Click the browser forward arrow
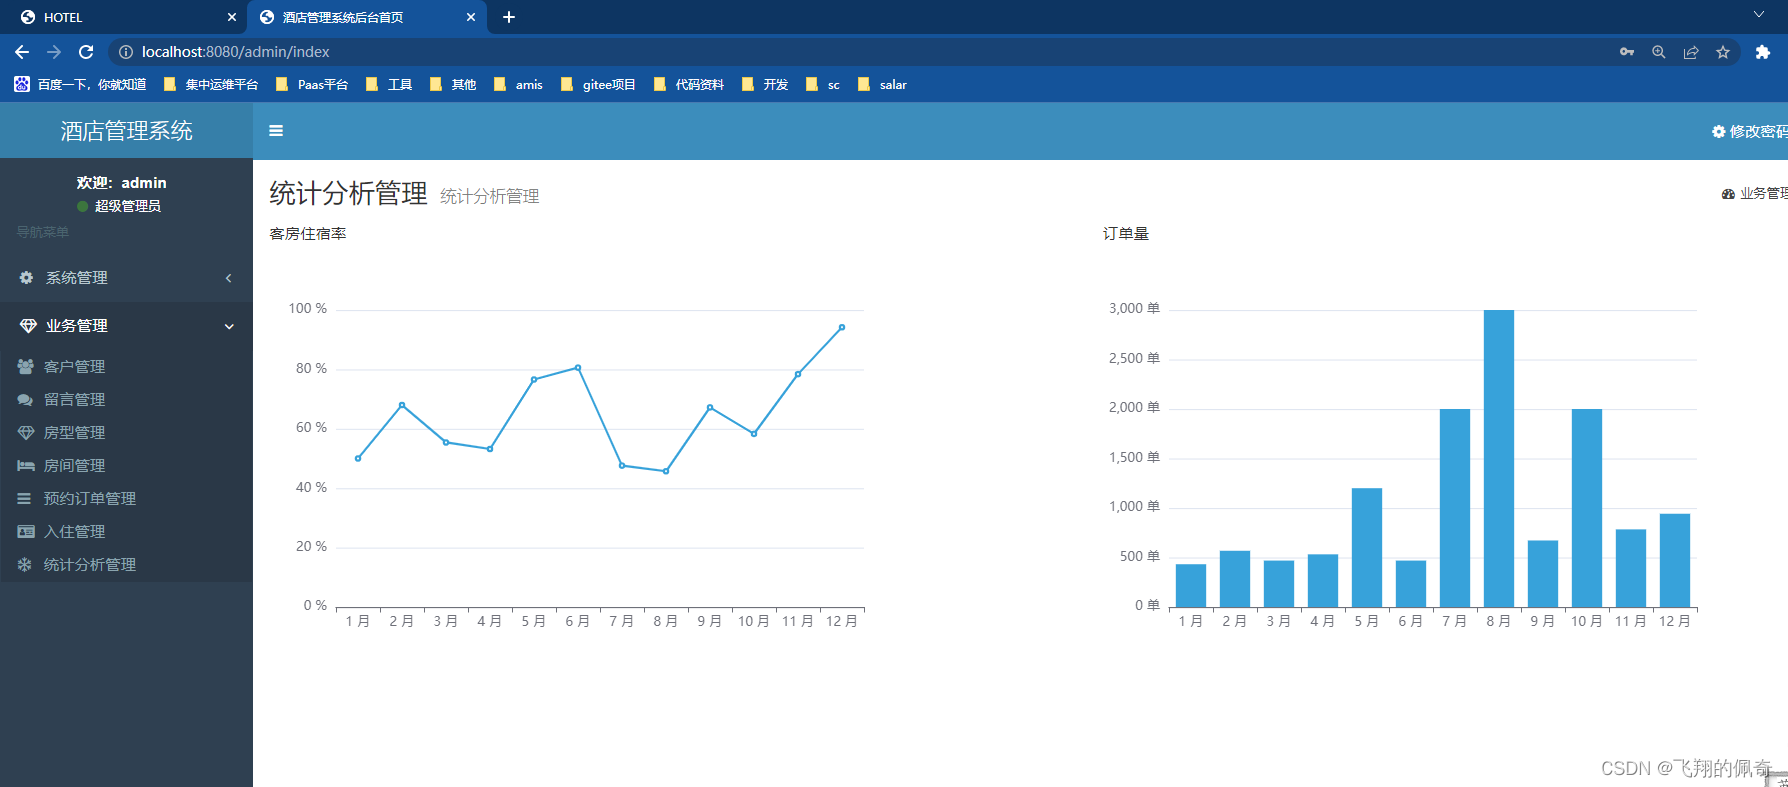Viewport: 1788px width, 787px height. [54, 52]
